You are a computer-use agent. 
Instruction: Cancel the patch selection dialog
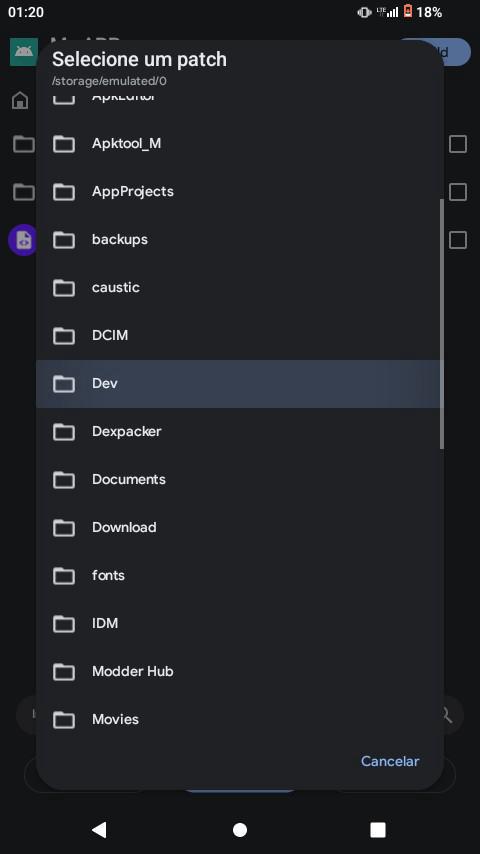point(390,761)
